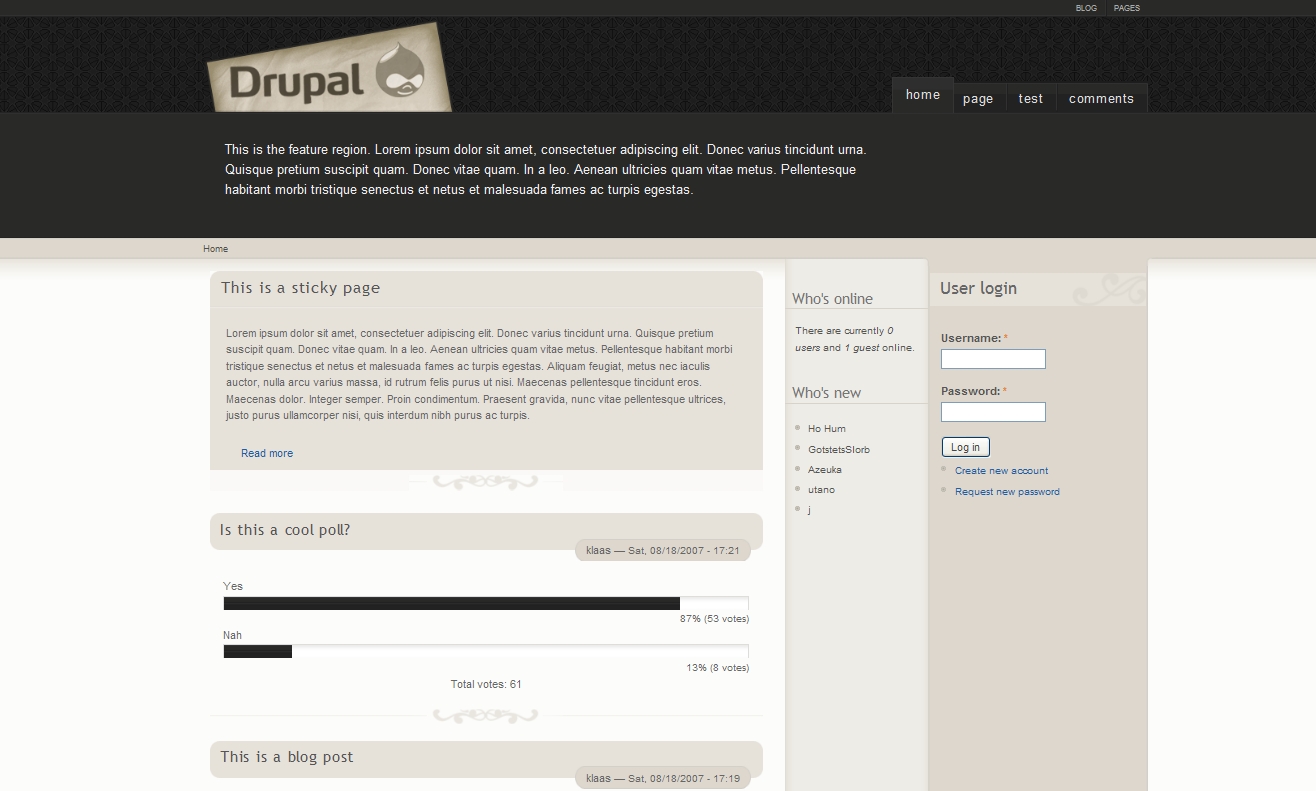Viewport: 1316px width, 791px height.
Task: Open 'This is a sticky page' title
Action: coord(300,288)
